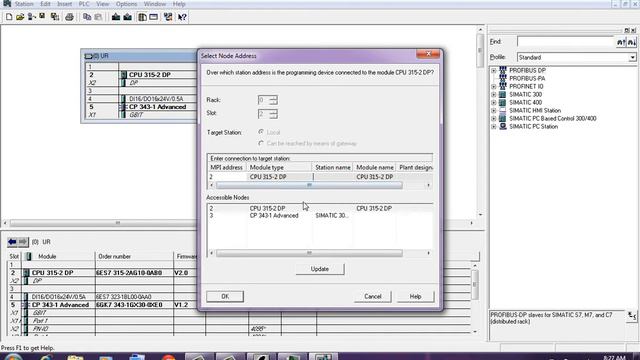This screenshot has width=640, height=360.
Task: Click the address overview window toolbar icon
Action: point(153,17)
